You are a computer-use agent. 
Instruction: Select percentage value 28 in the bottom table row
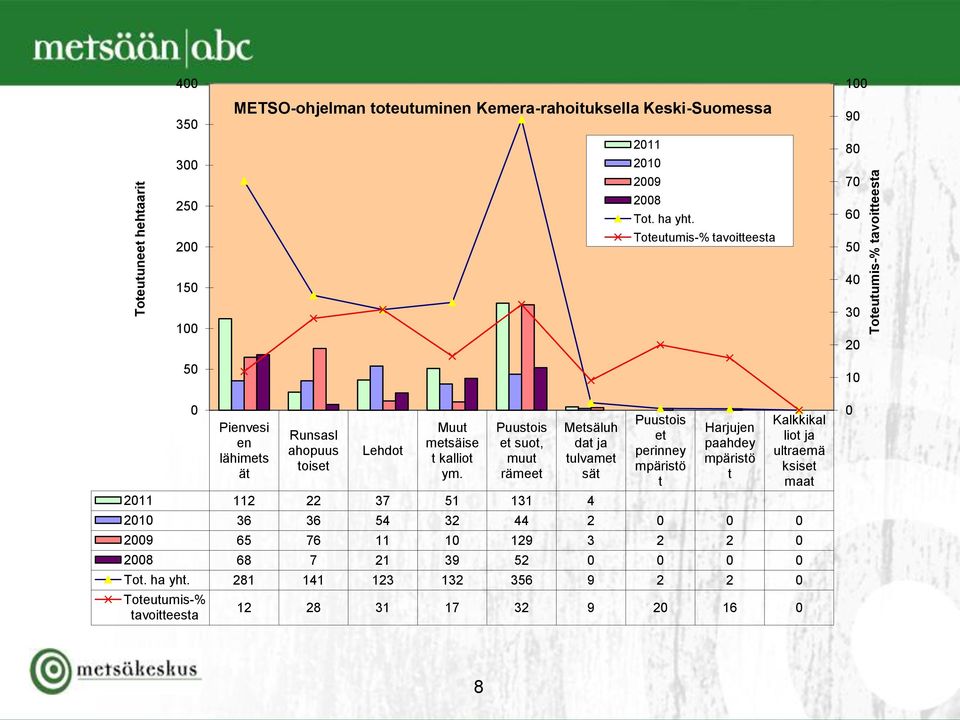tap(313, 607)
